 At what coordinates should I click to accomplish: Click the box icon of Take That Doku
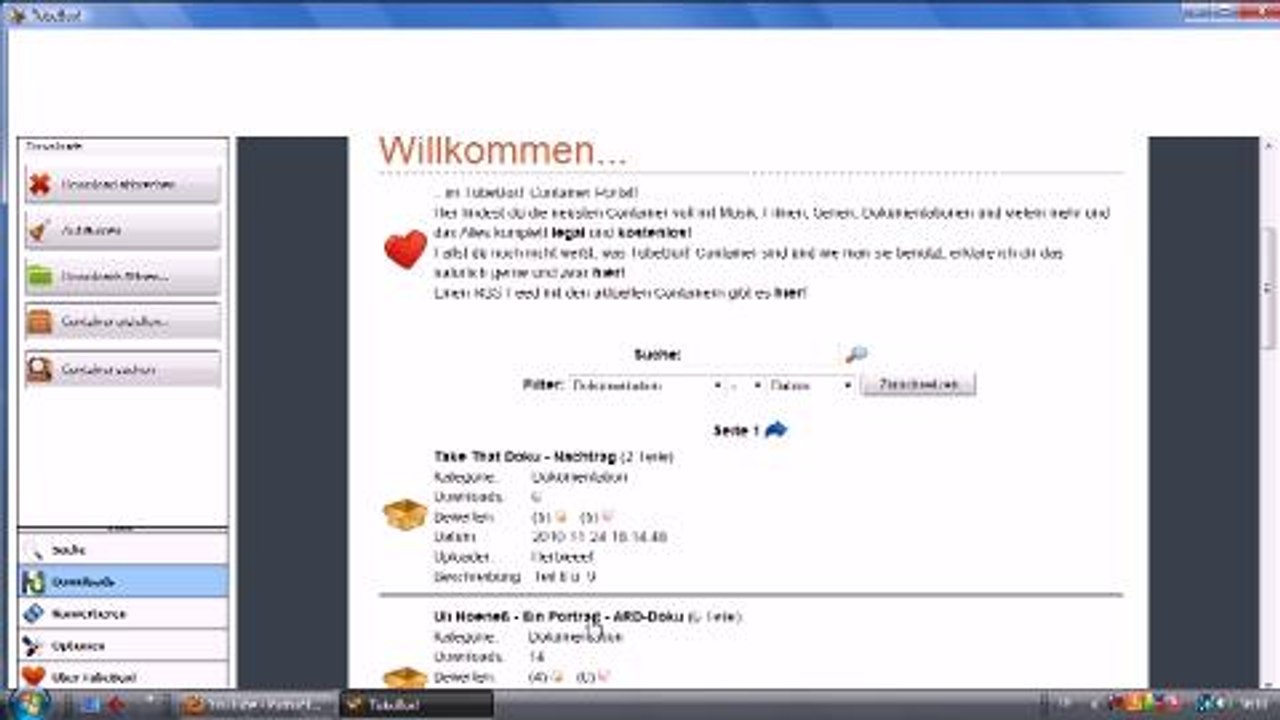pos(405,515)
